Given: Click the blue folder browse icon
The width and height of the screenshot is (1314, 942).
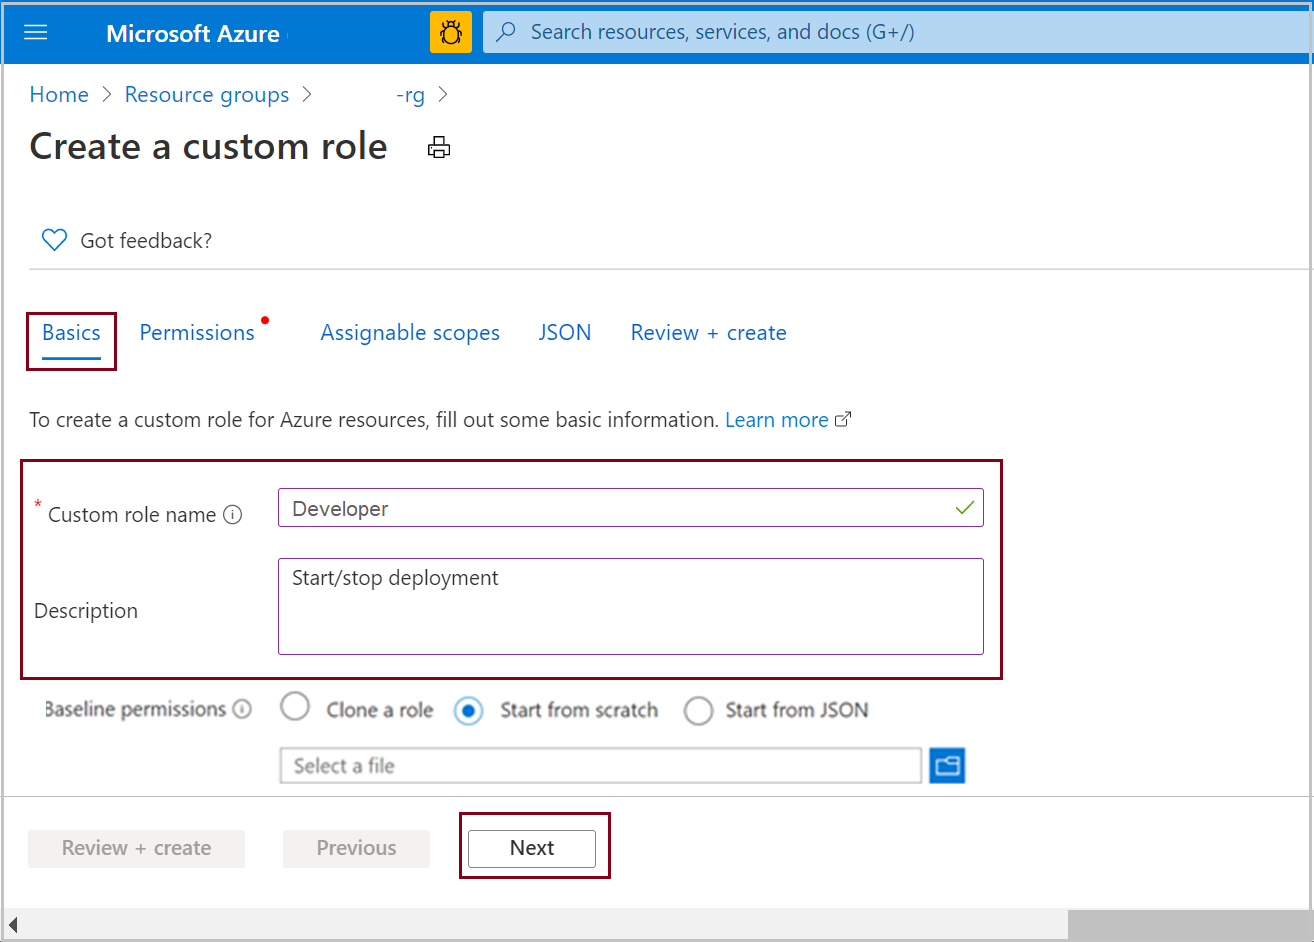Looking at the screenshot, I should click(x=947, y=766).
